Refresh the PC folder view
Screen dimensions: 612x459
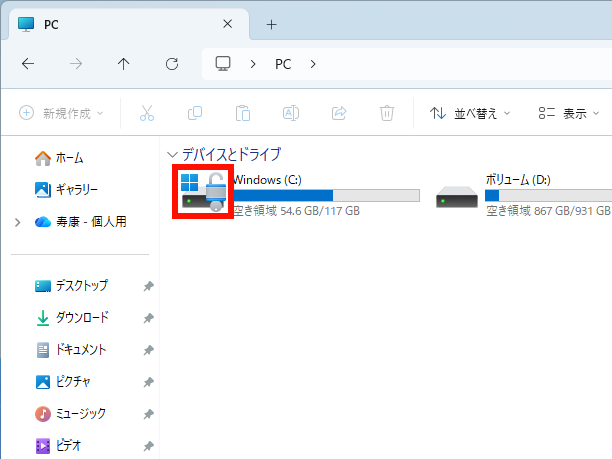pyautogui.click(x=172, y=64)
